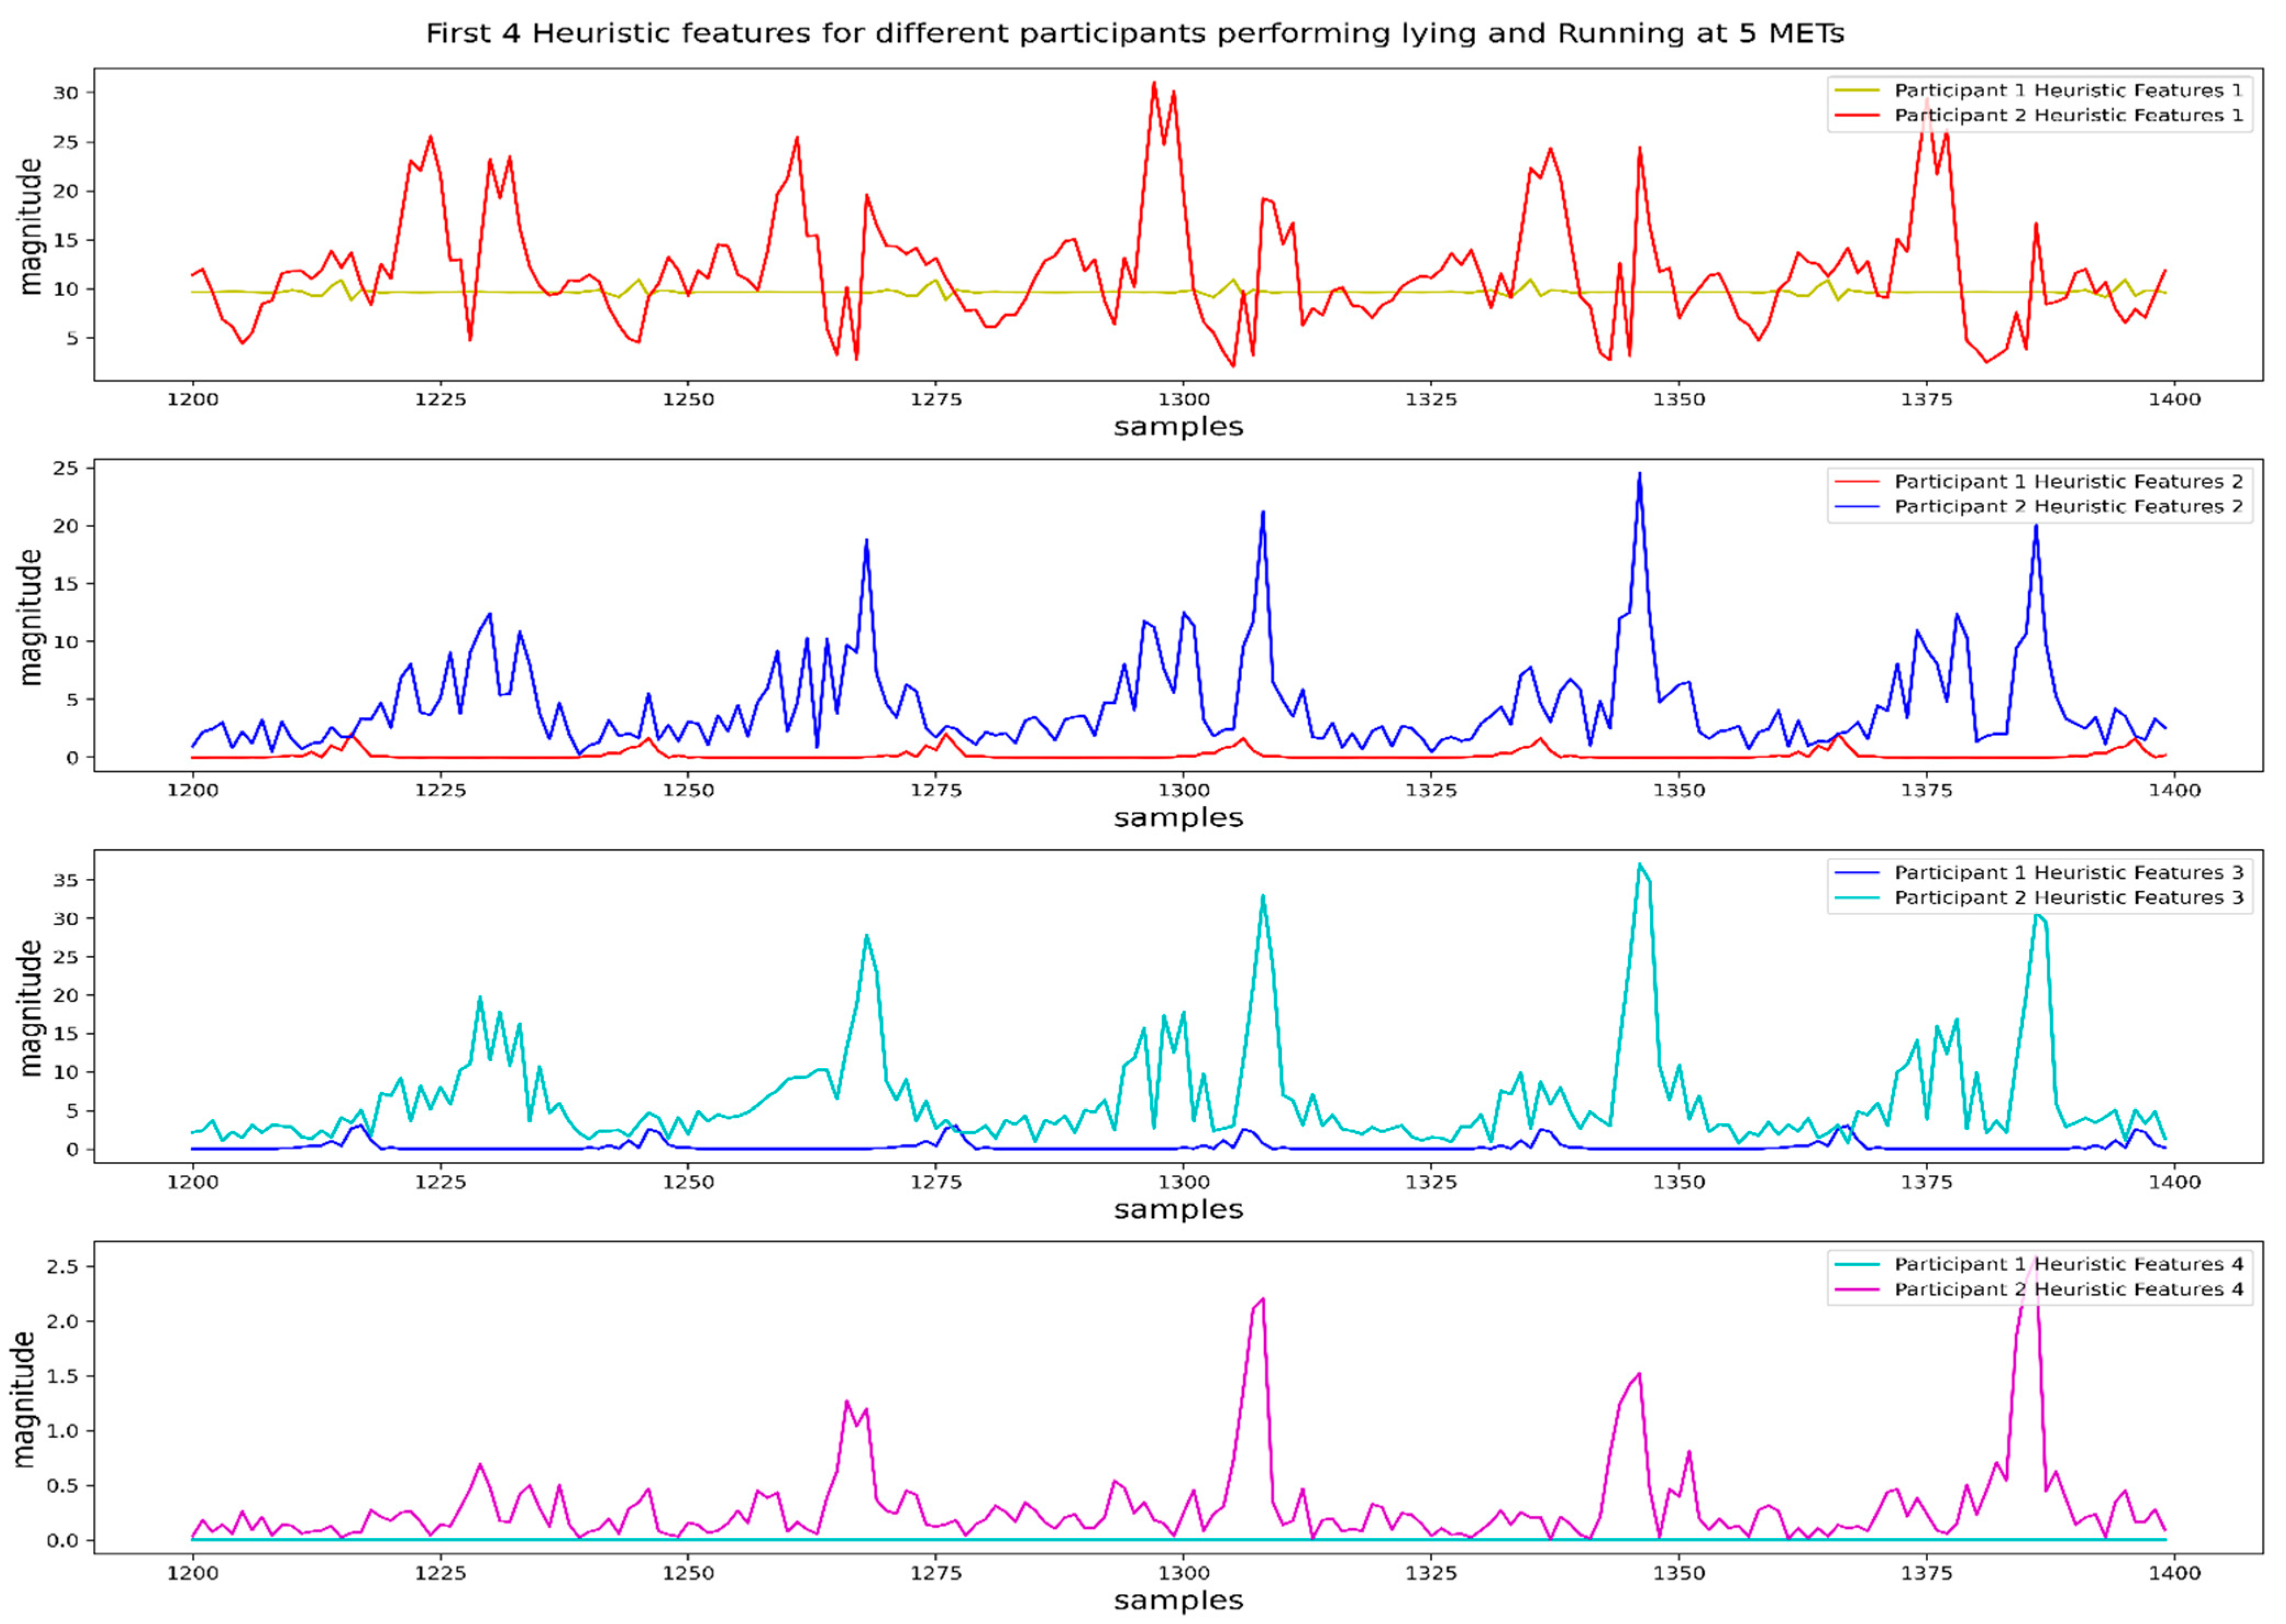
Task: Click blue line swatch for Participant 2 Features 2
Action: (x=1857, y=506)
